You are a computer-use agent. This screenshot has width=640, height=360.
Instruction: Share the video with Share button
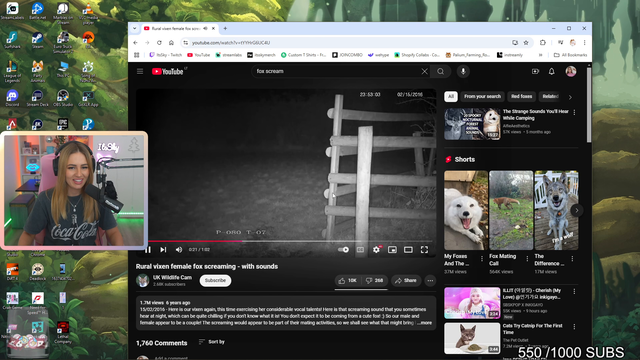tap(406, 280)
